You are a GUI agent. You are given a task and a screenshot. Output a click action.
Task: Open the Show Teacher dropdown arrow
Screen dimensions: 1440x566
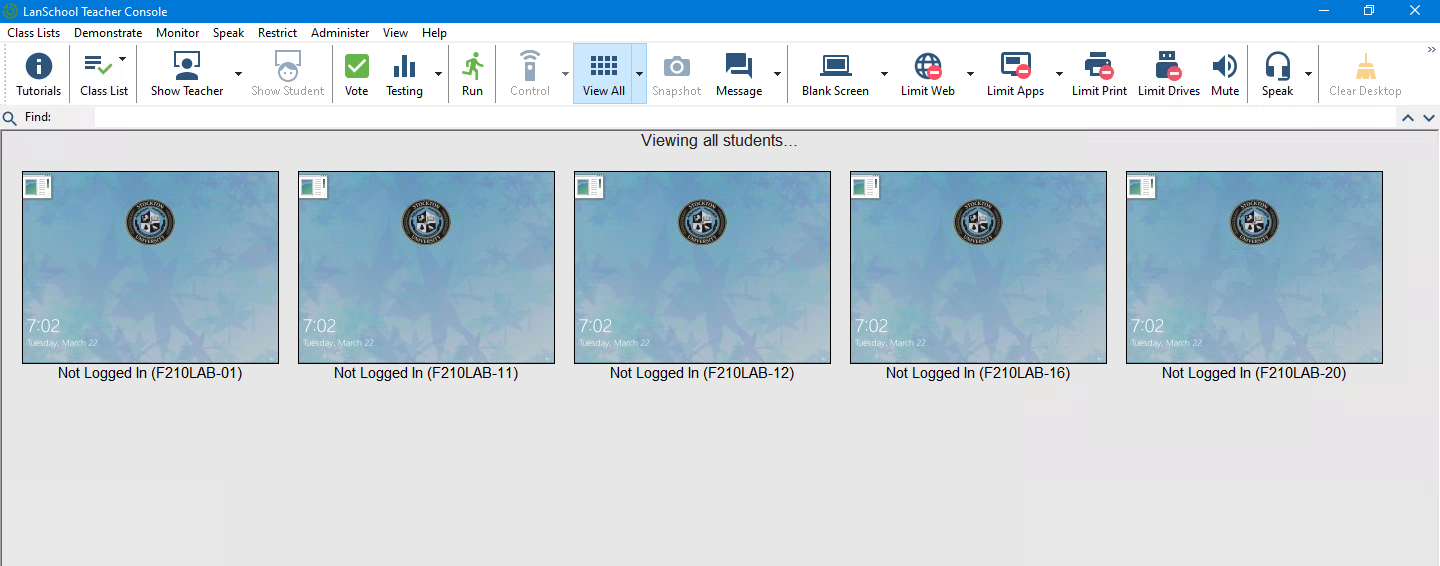point(238,74)
